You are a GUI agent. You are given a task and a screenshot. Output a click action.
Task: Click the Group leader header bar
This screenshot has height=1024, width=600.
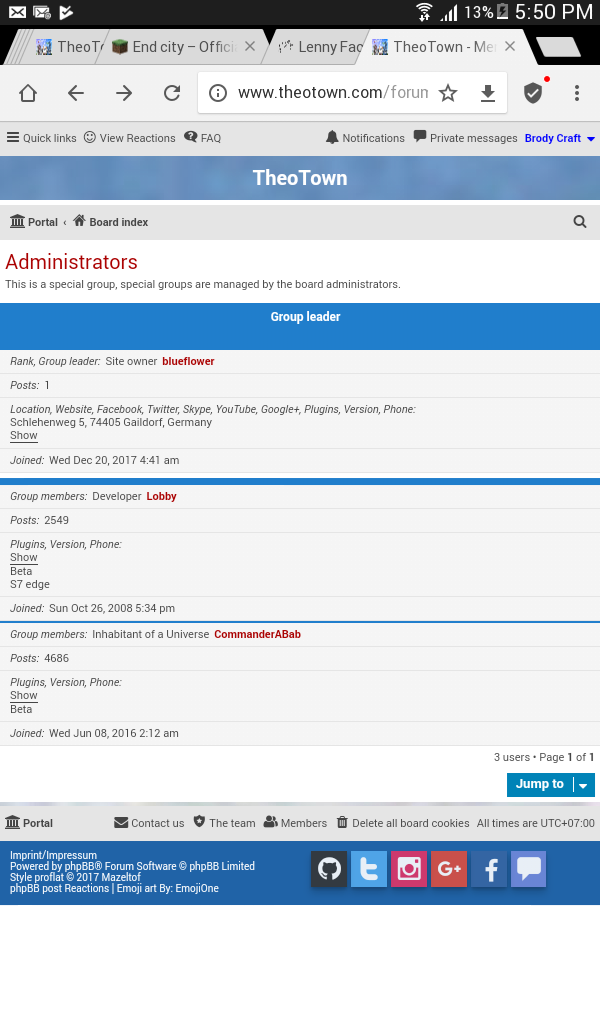pos(300,326)
